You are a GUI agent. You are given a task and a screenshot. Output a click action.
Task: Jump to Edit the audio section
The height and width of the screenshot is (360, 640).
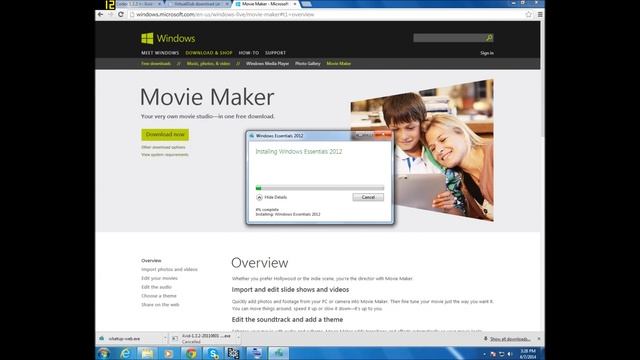pyautogui.click(x=156, y=287)
